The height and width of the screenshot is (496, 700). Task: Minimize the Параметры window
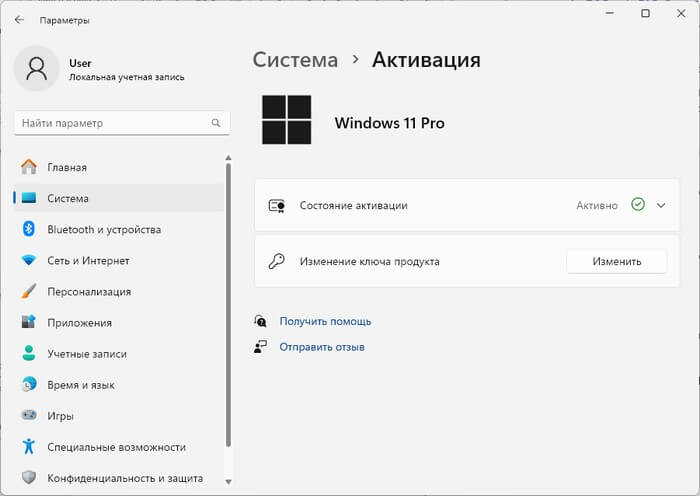[x=610, y=13]
